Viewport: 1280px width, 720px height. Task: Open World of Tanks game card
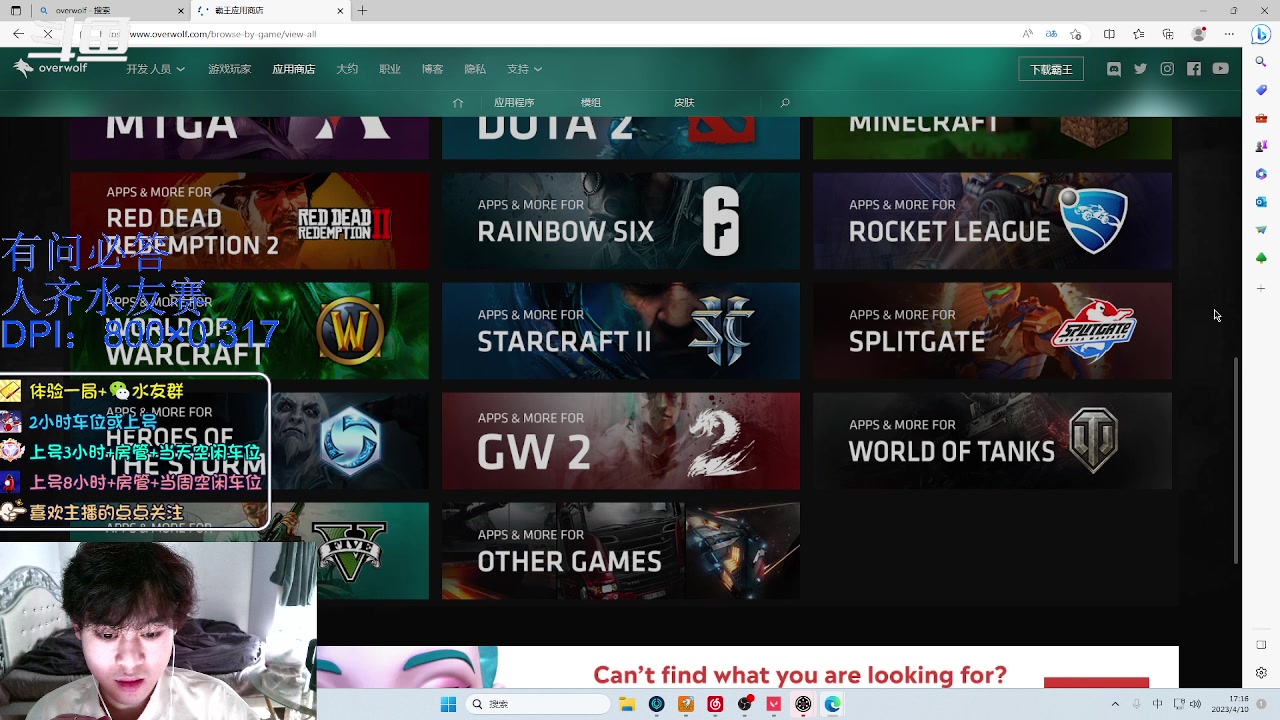tap(992, 441)
